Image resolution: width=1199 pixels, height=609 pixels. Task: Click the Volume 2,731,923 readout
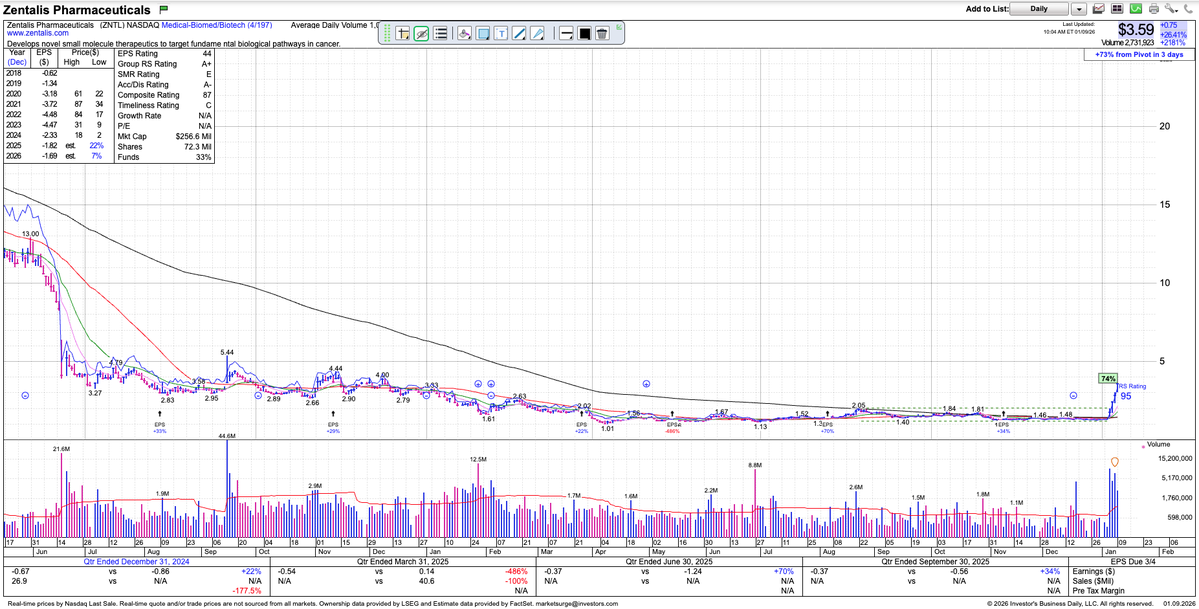pos(1129,43)
